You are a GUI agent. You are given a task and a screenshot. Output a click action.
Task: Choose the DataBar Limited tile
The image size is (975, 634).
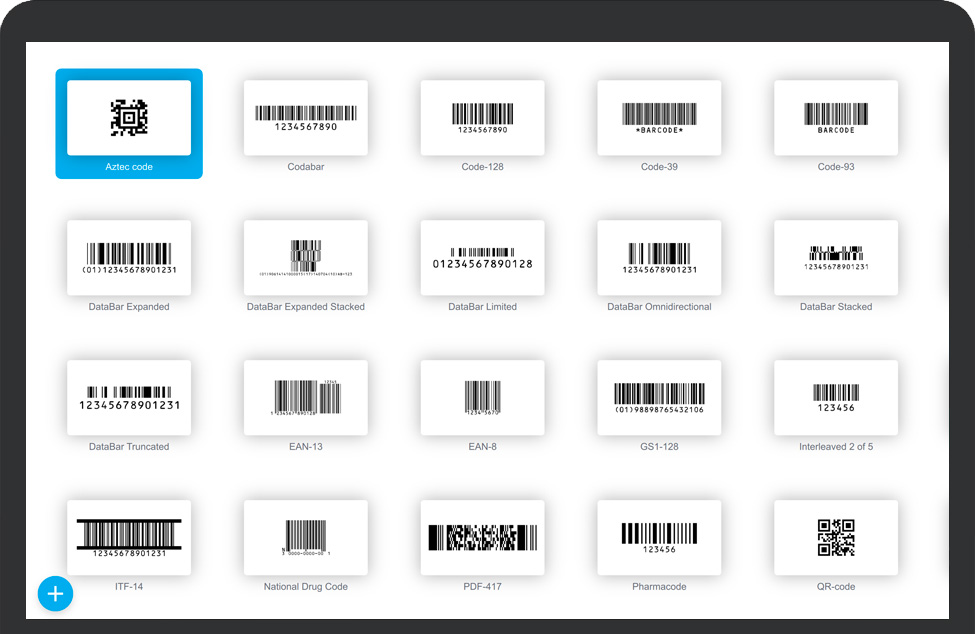coord(482,258)
